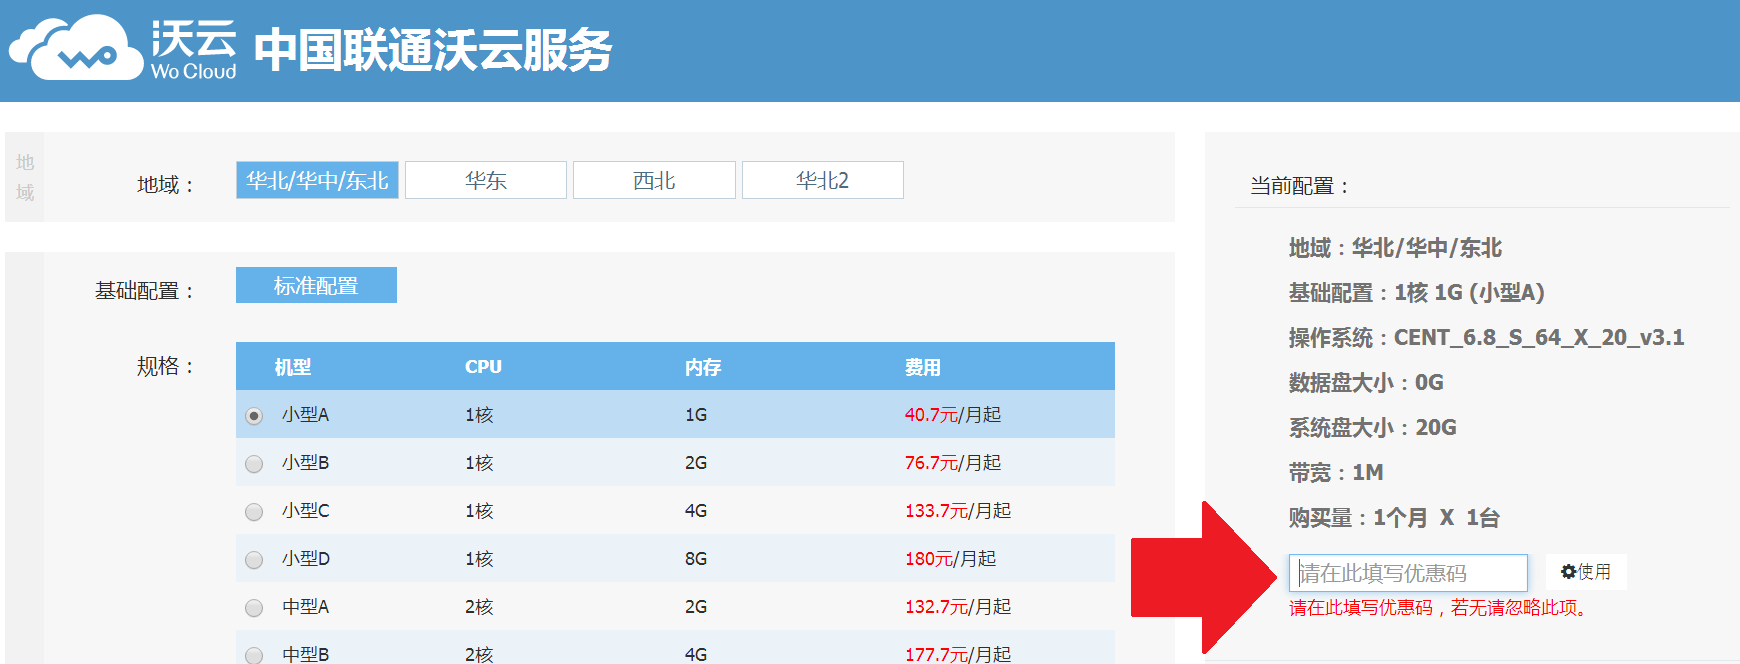This screenshot has width=1740, height=664.
Task: Click the 使用 coupon button
Action: click(1586, 572)
